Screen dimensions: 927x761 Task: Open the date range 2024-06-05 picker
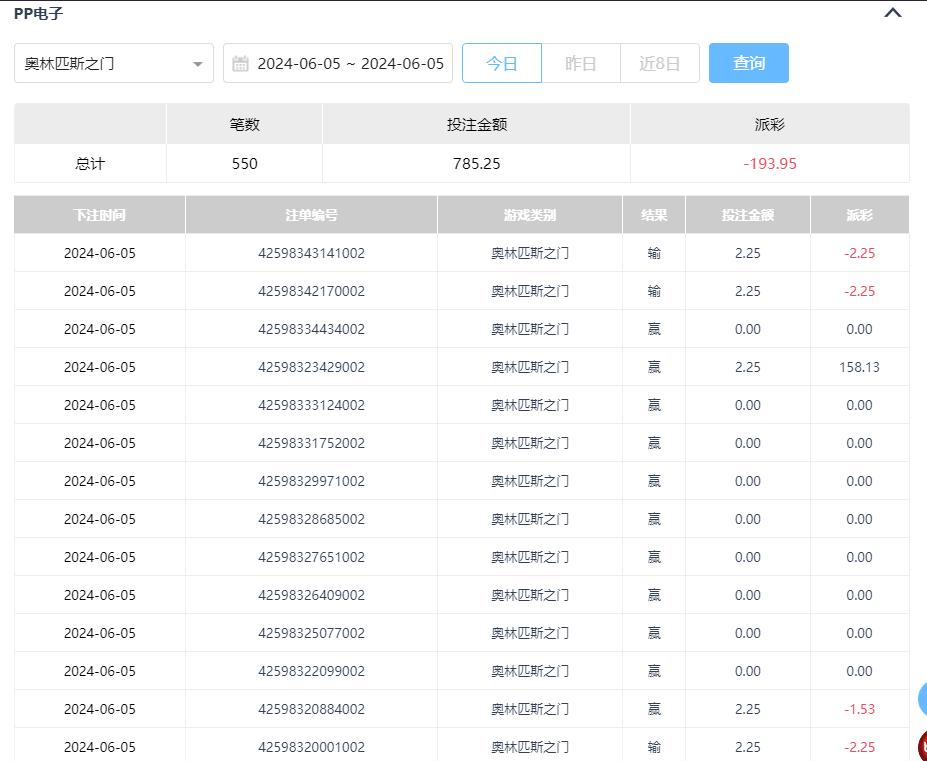(350, 63)
